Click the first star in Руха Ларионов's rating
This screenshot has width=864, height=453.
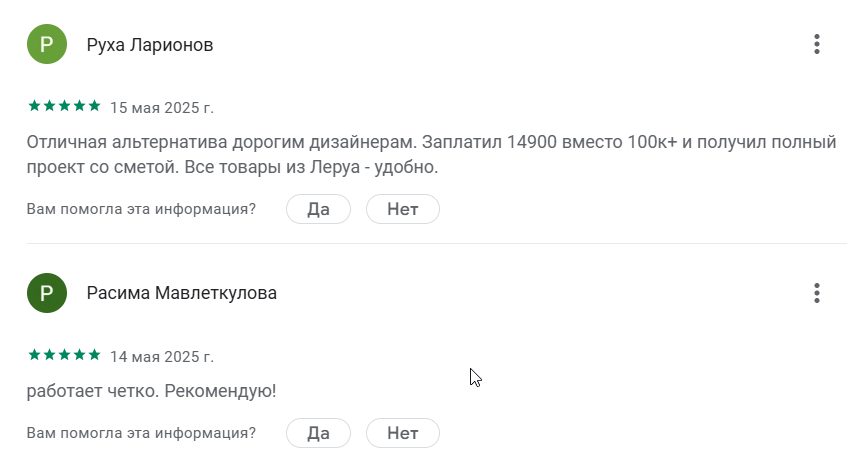click(34, 106)
